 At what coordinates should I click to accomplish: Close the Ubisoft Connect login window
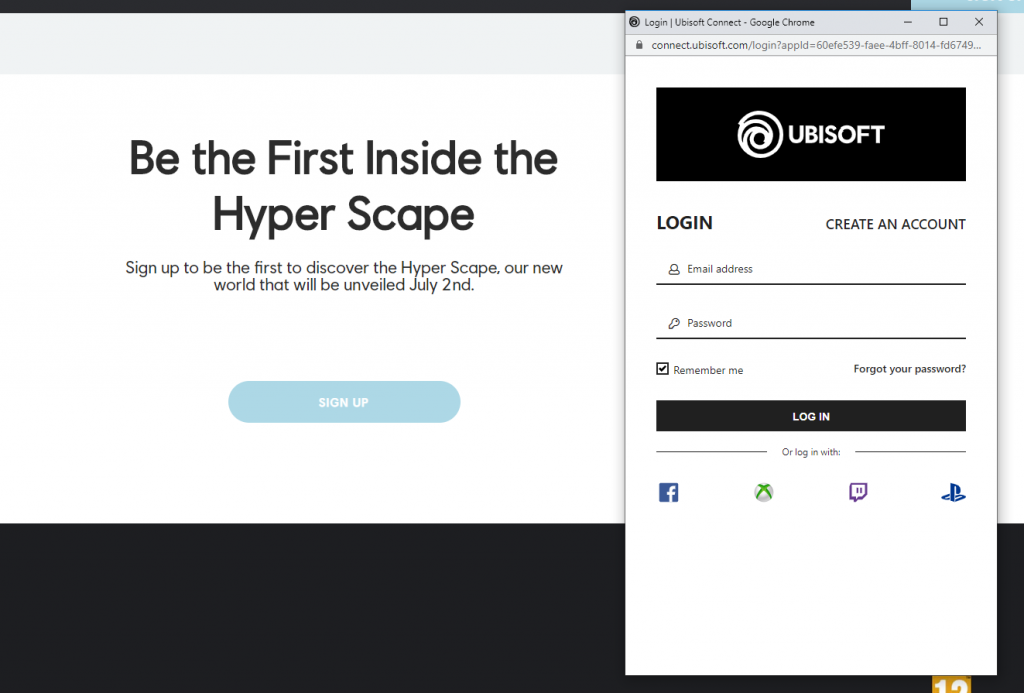tap(978, 22)
